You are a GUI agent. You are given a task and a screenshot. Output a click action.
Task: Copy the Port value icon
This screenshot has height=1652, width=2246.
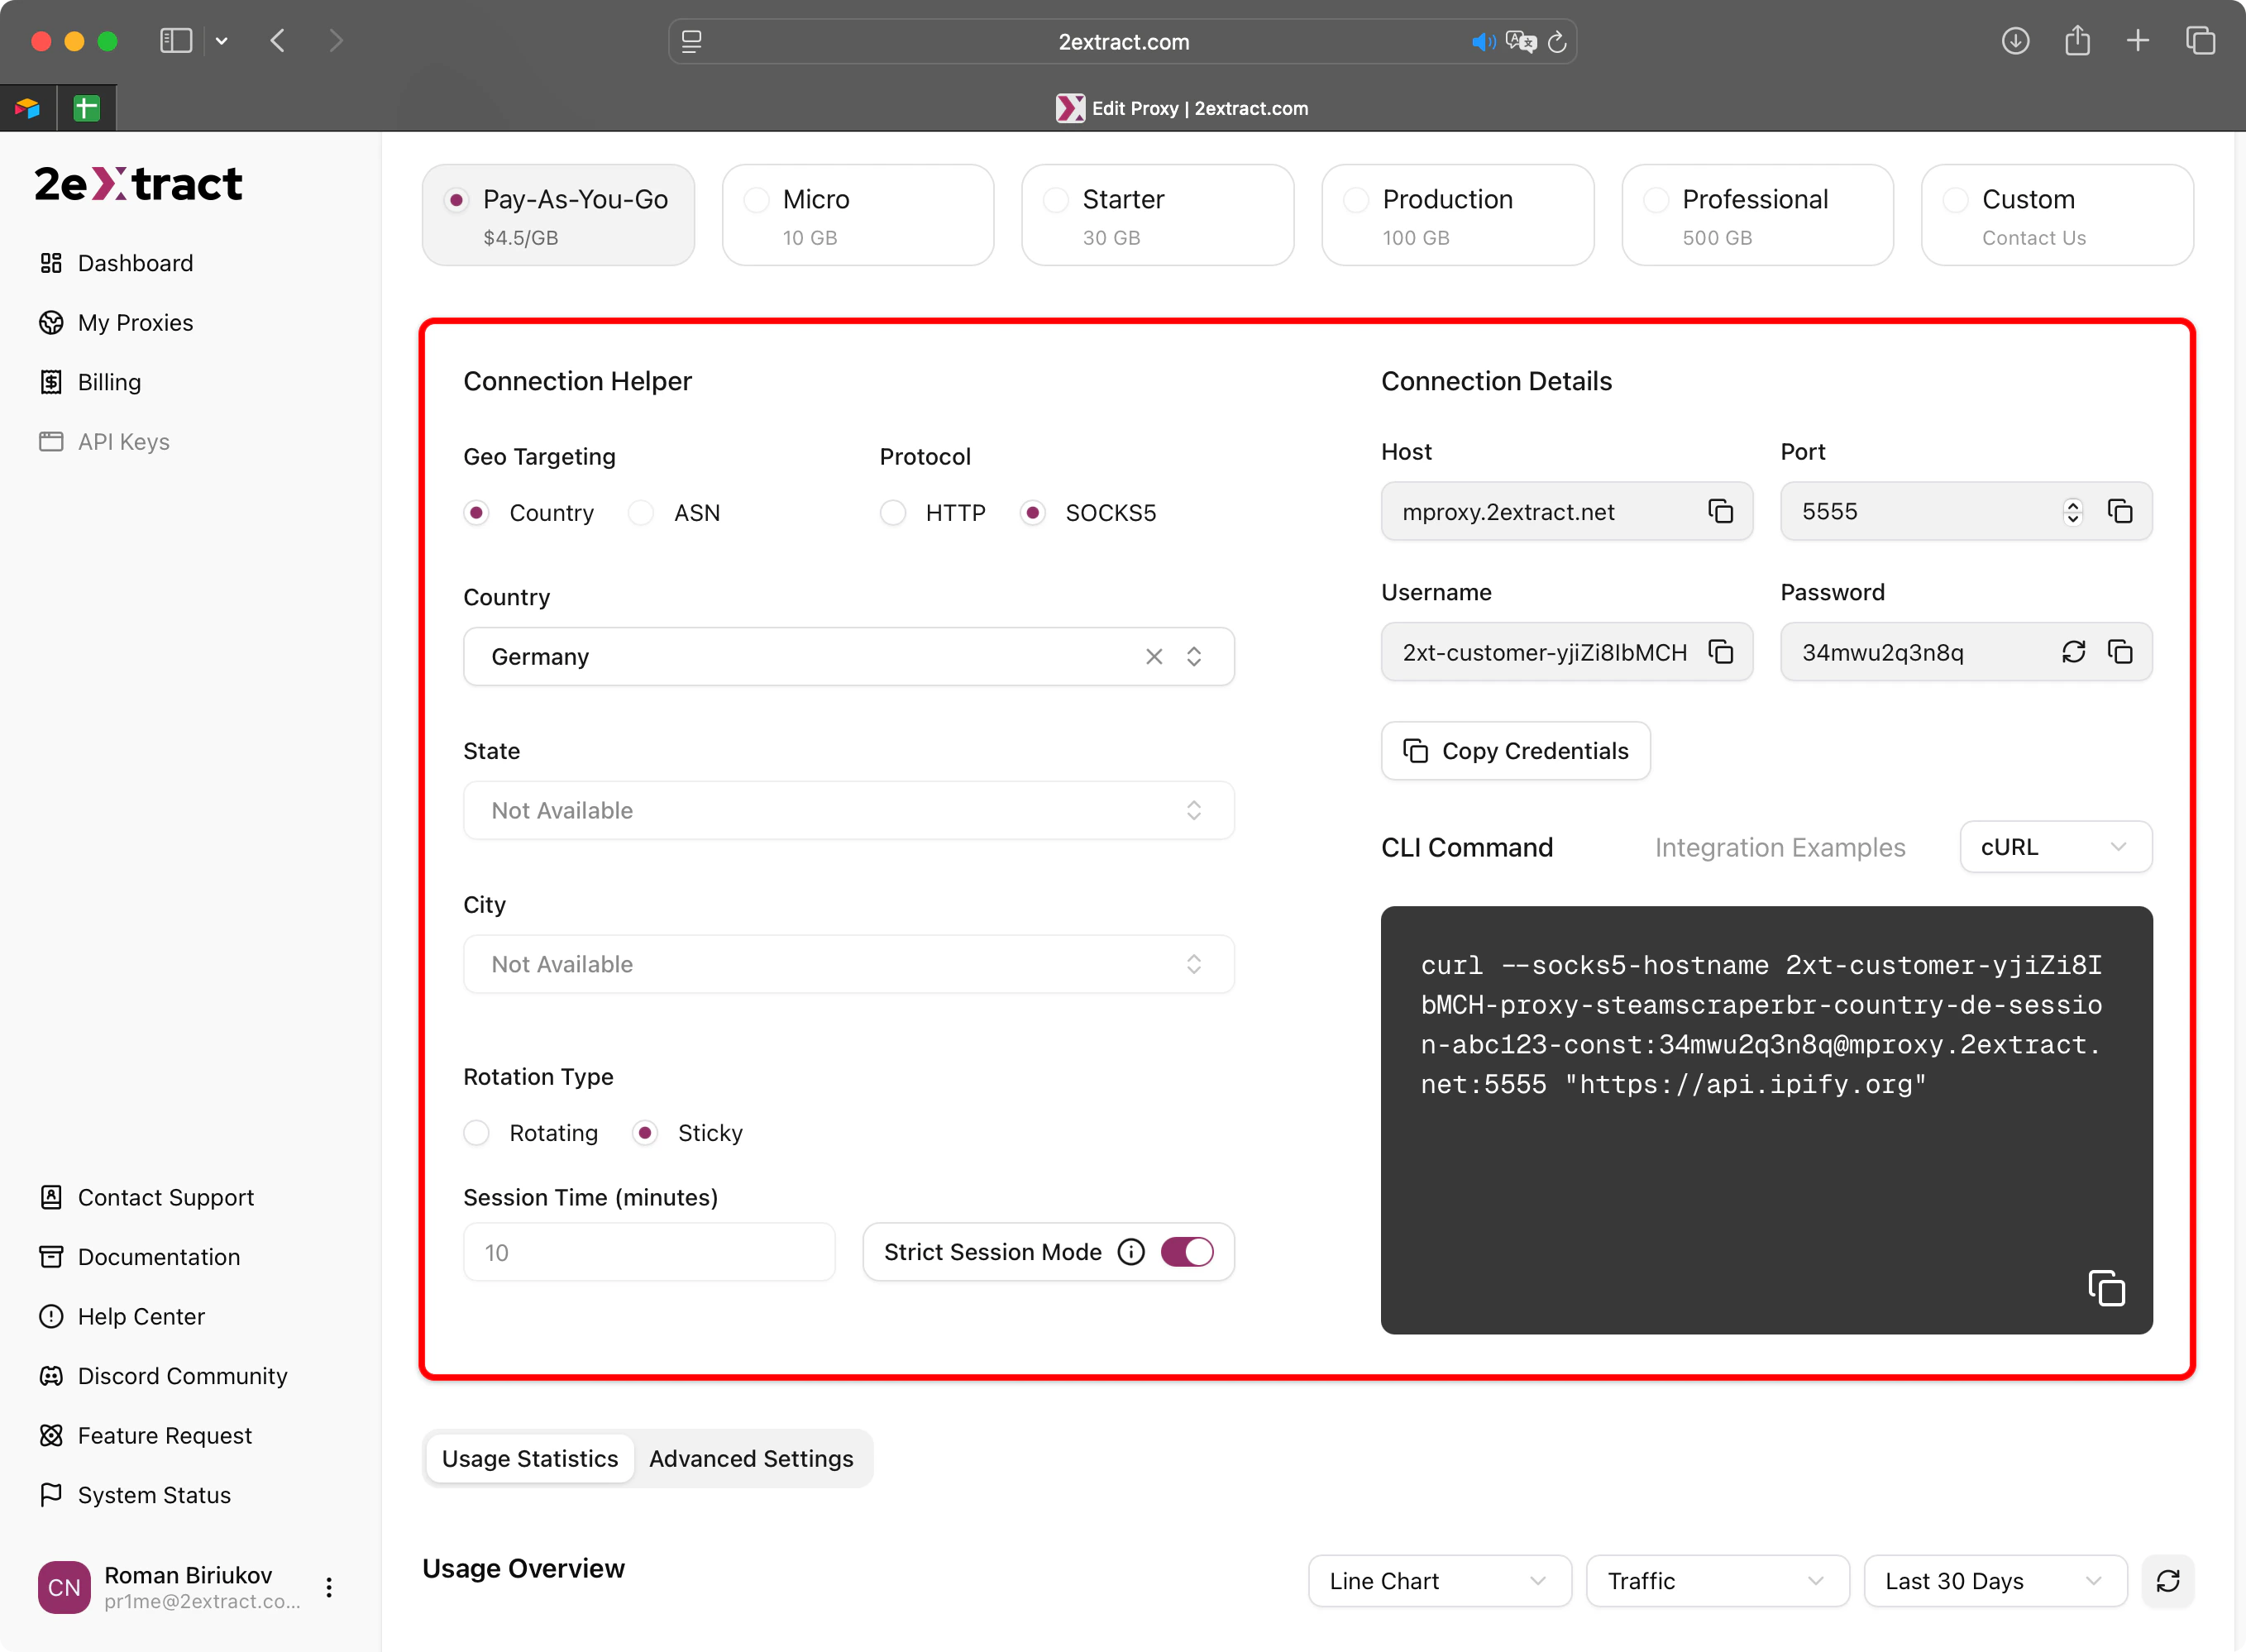click(2120, 511)
